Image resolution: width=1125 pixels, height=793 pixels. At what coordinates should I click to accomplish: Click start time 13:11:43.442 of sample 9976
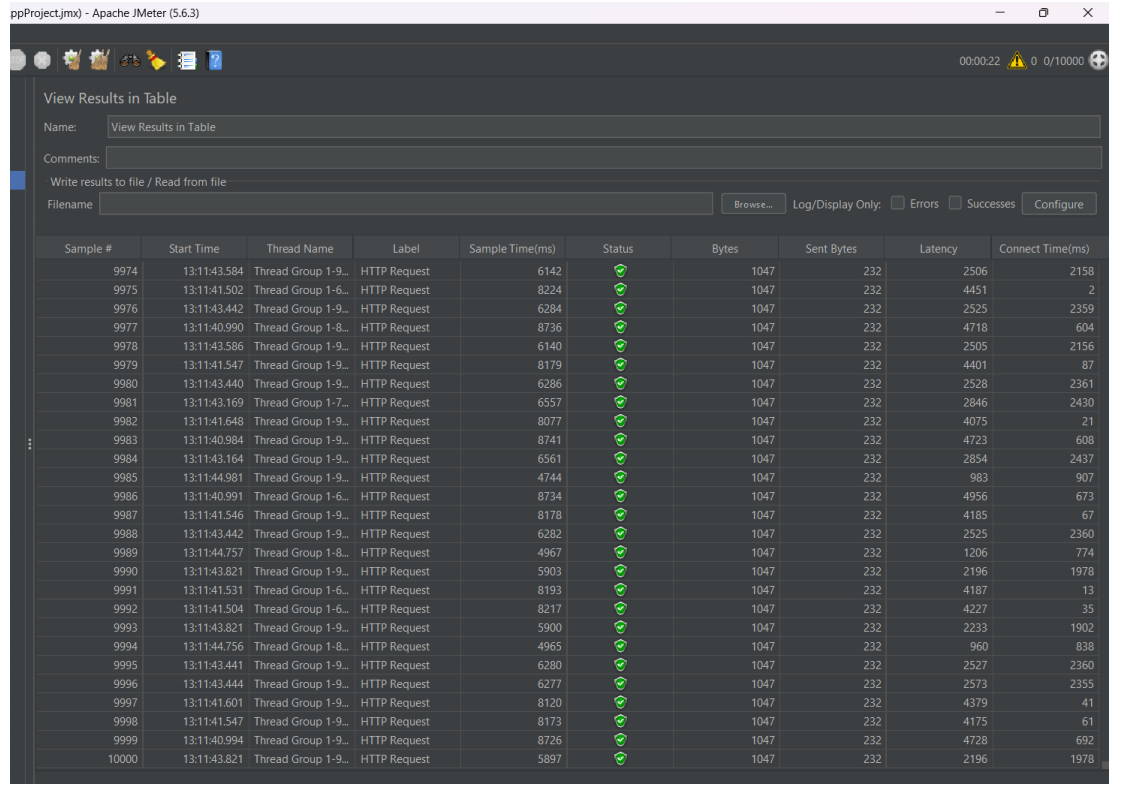tap(213, 309)
